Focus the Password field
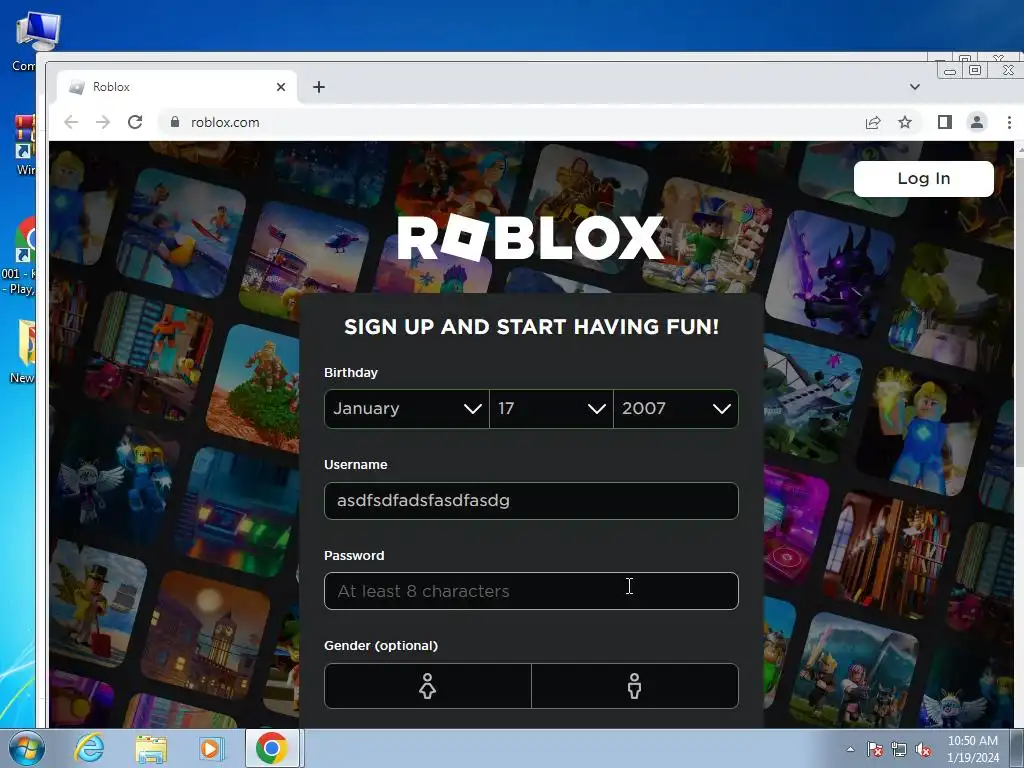Screen dimensions: 1024x768 point(531,591)
